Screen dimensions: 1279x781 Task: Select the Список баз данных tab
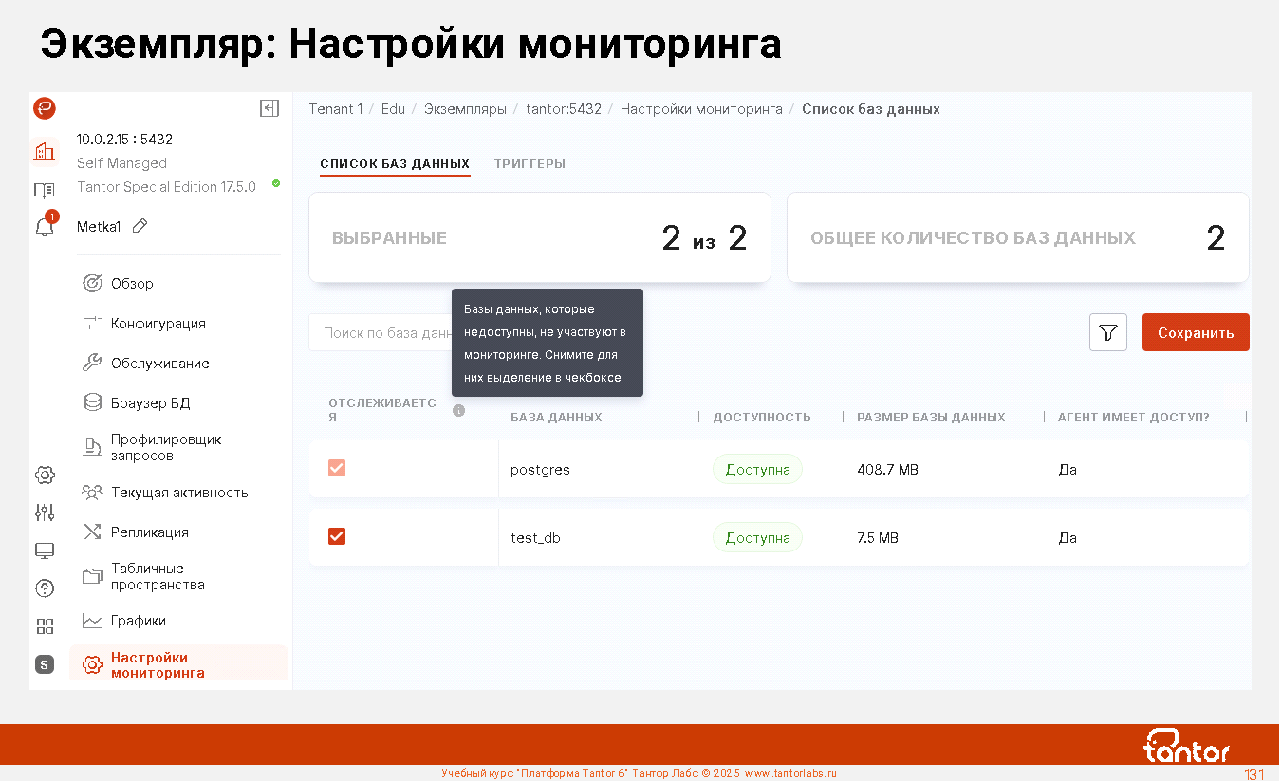tap(394, 164)
